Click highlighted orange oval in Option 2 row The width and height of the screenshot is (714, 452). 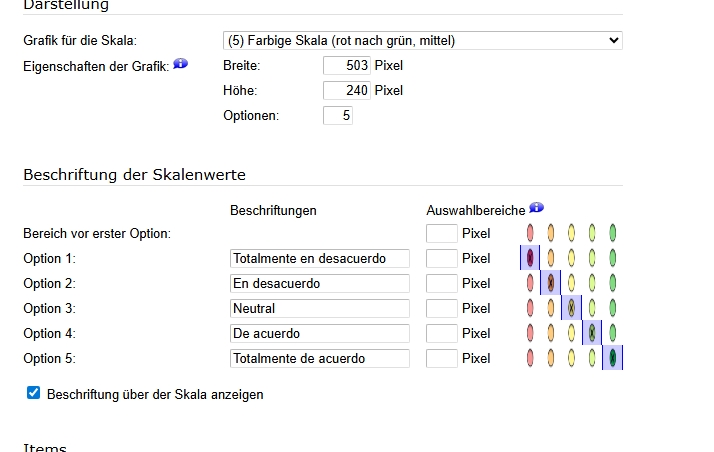coord(551,283)
